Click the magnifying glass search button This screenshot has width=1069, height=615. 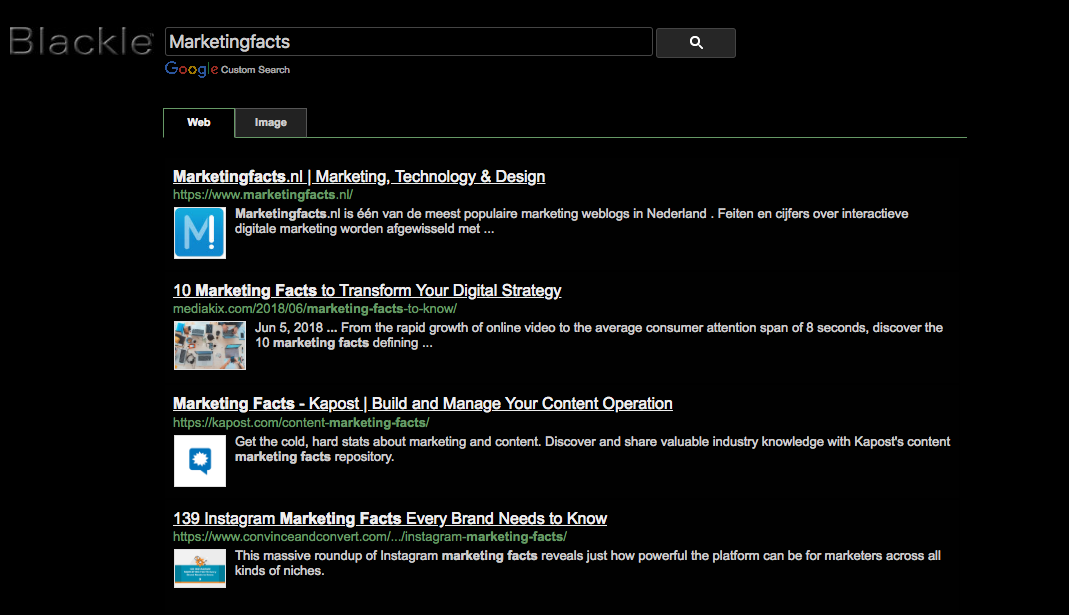(x=696, y=43)
